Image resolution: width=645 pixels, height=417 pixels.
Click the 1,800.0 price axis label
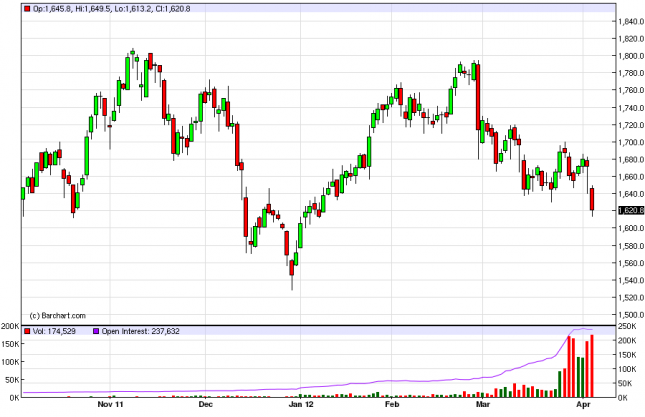tap(631, 56)
